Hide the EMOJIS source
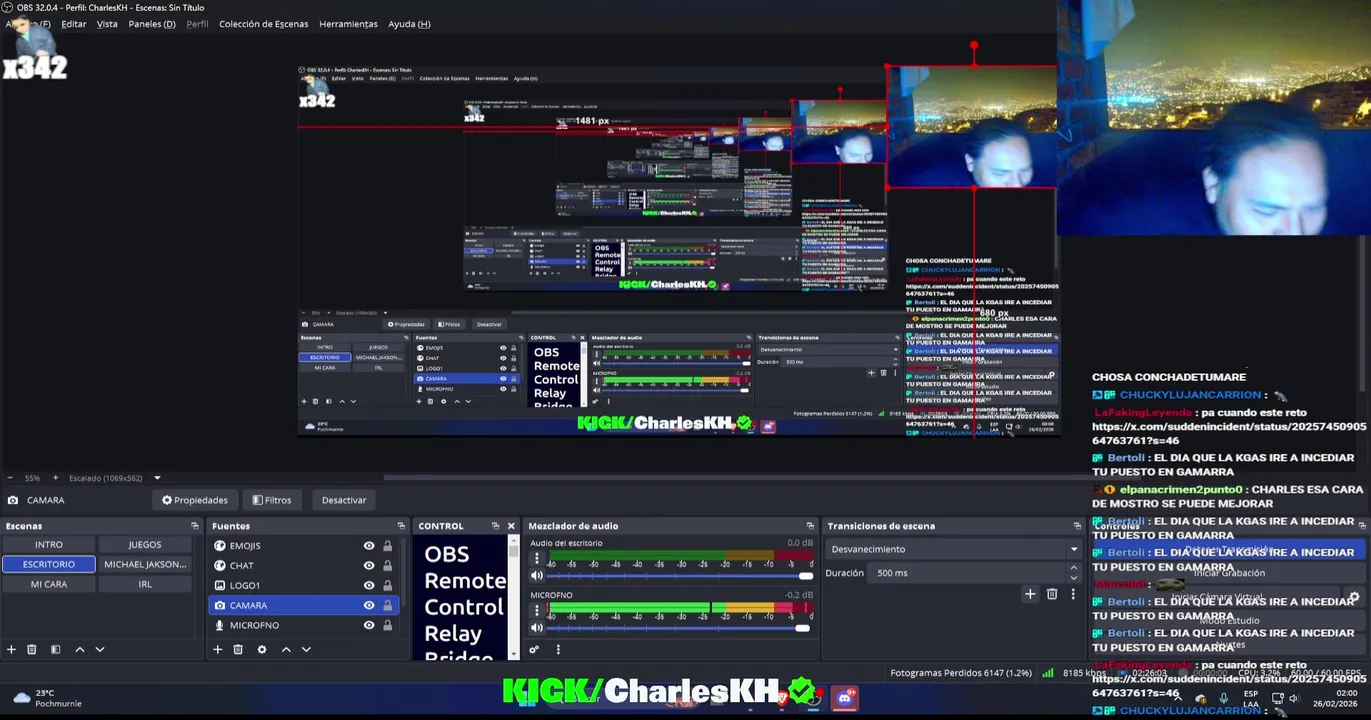The height and width of the screenshot is (720, 1371). [x=369, y=546]
